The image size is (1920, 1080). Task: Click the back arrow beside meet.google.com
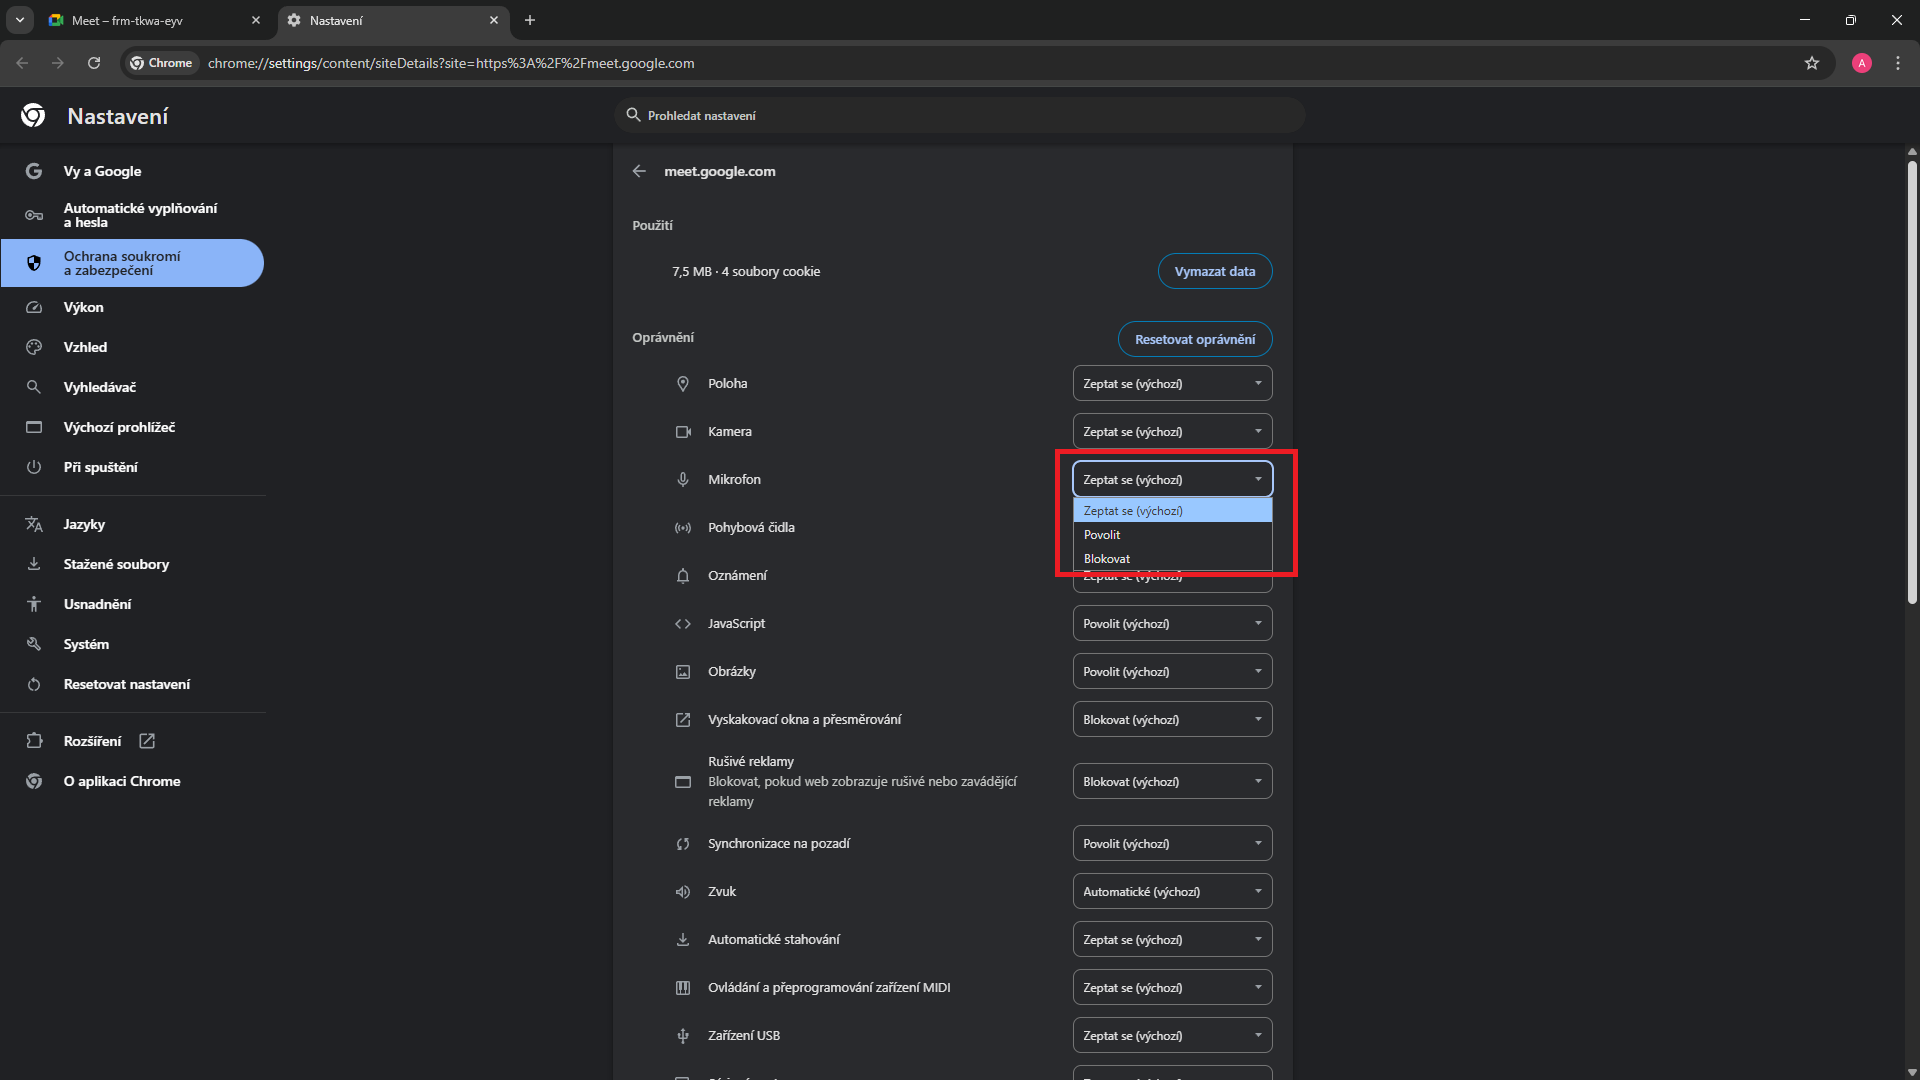(x=639, y=171)
